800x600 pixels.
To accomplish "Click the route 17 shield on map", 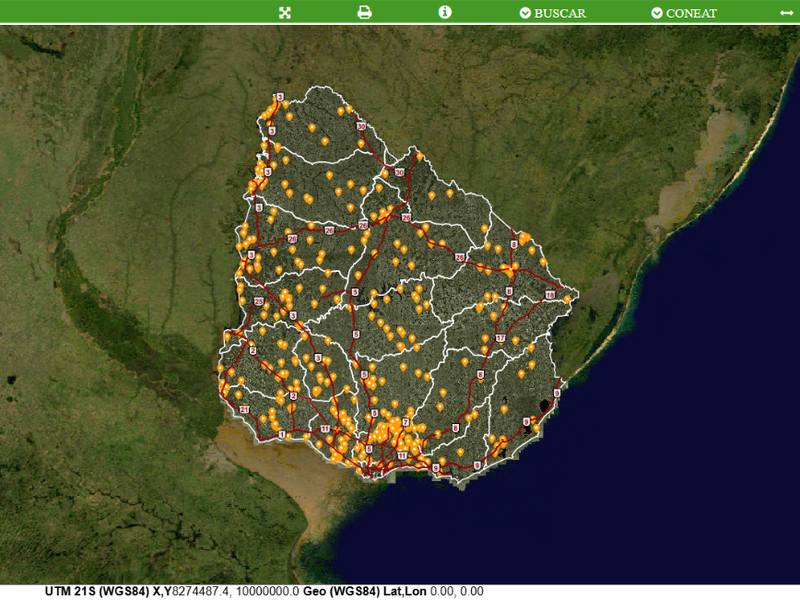I will coord(501,338).
